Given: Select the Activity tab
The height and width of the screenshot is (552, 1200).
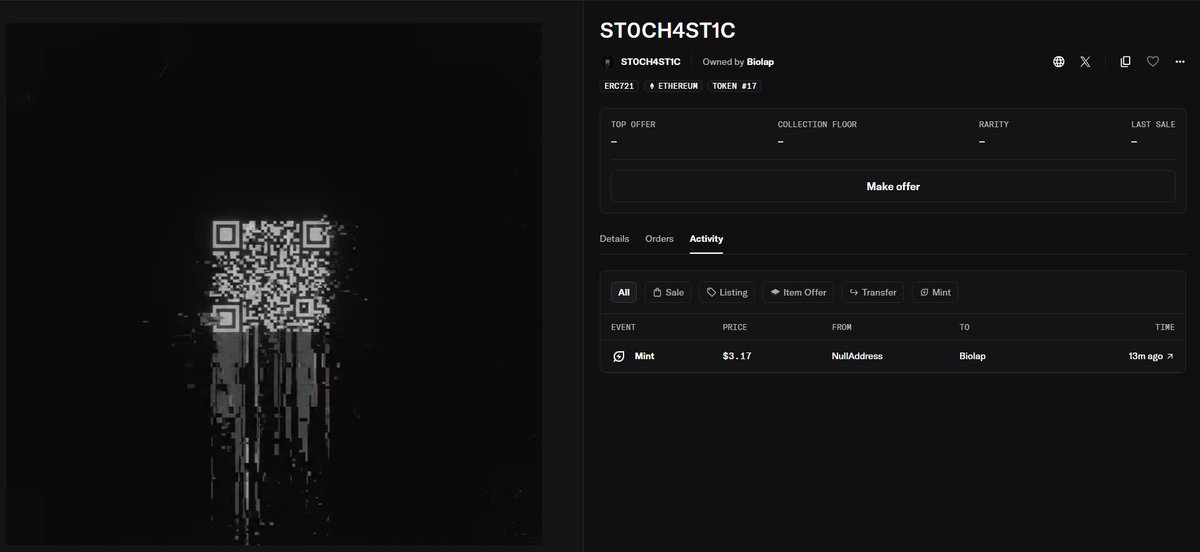Looking at the screenshot, I should click(x=706, y=239).
